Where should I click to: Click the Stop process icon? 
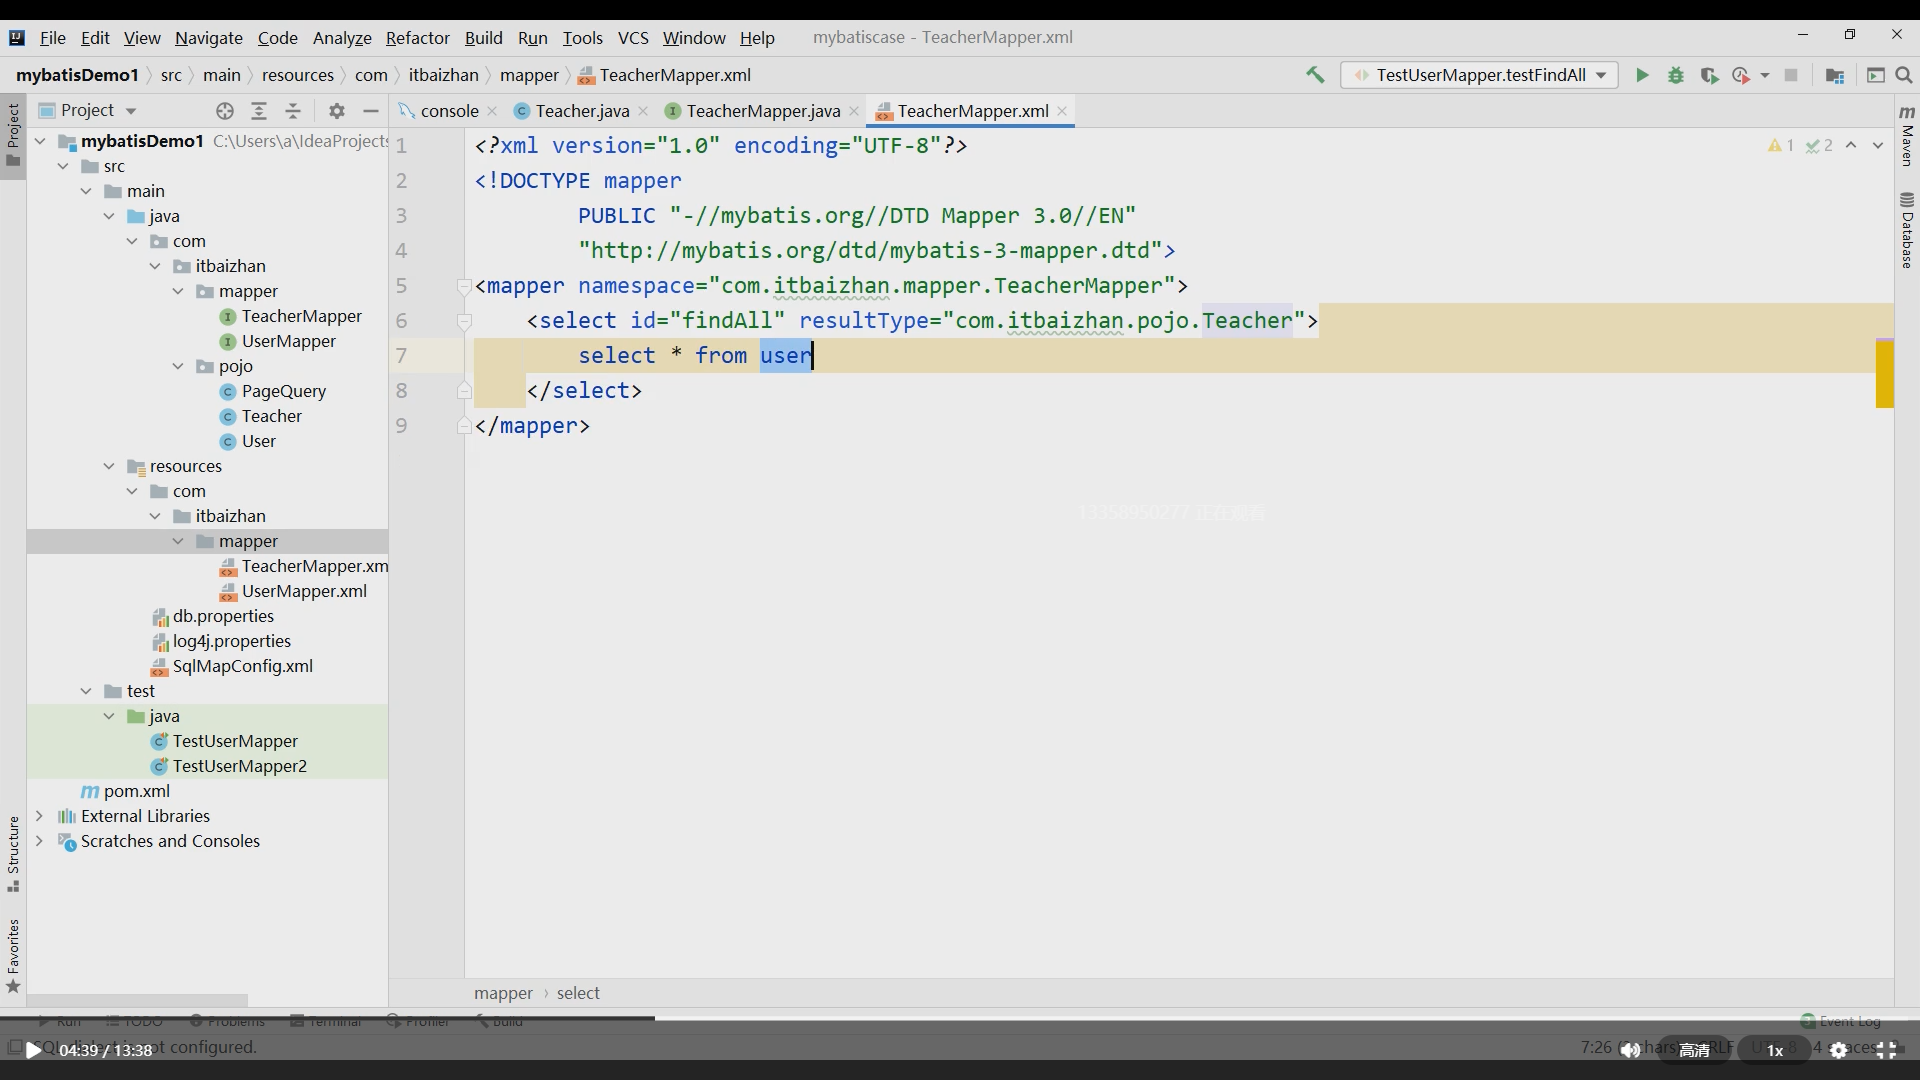[x=1791, y=75]
